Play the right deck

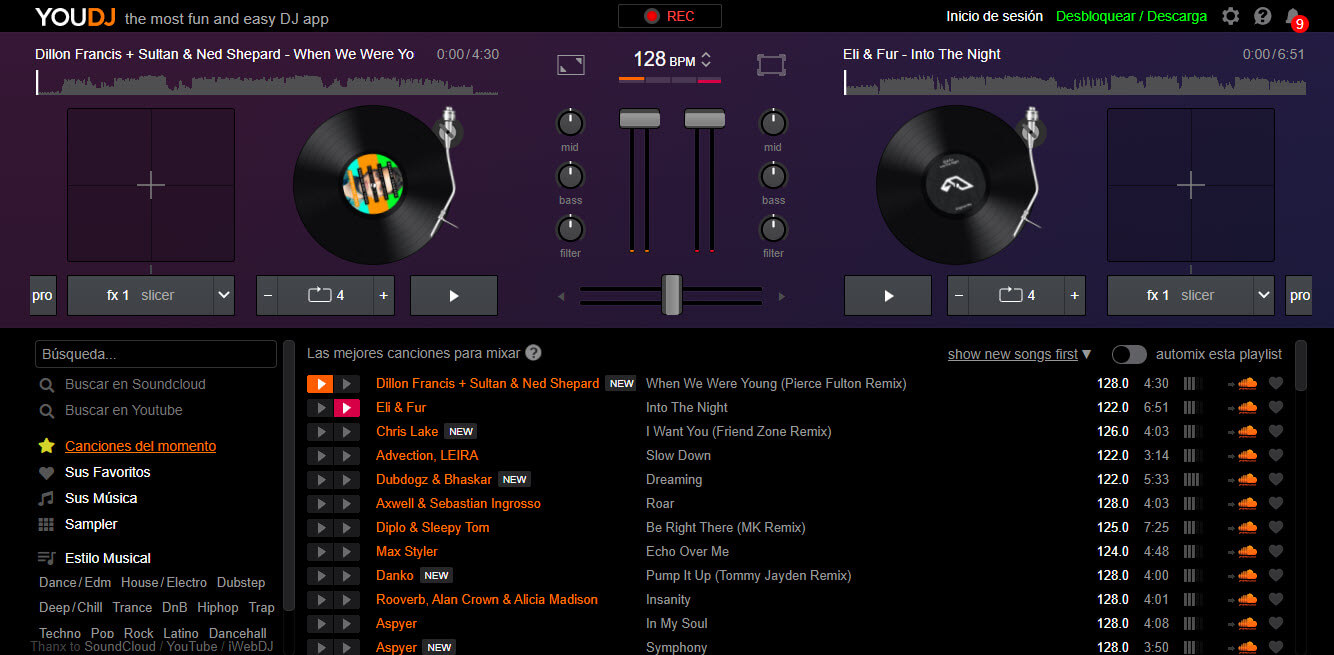pos(888,296)
